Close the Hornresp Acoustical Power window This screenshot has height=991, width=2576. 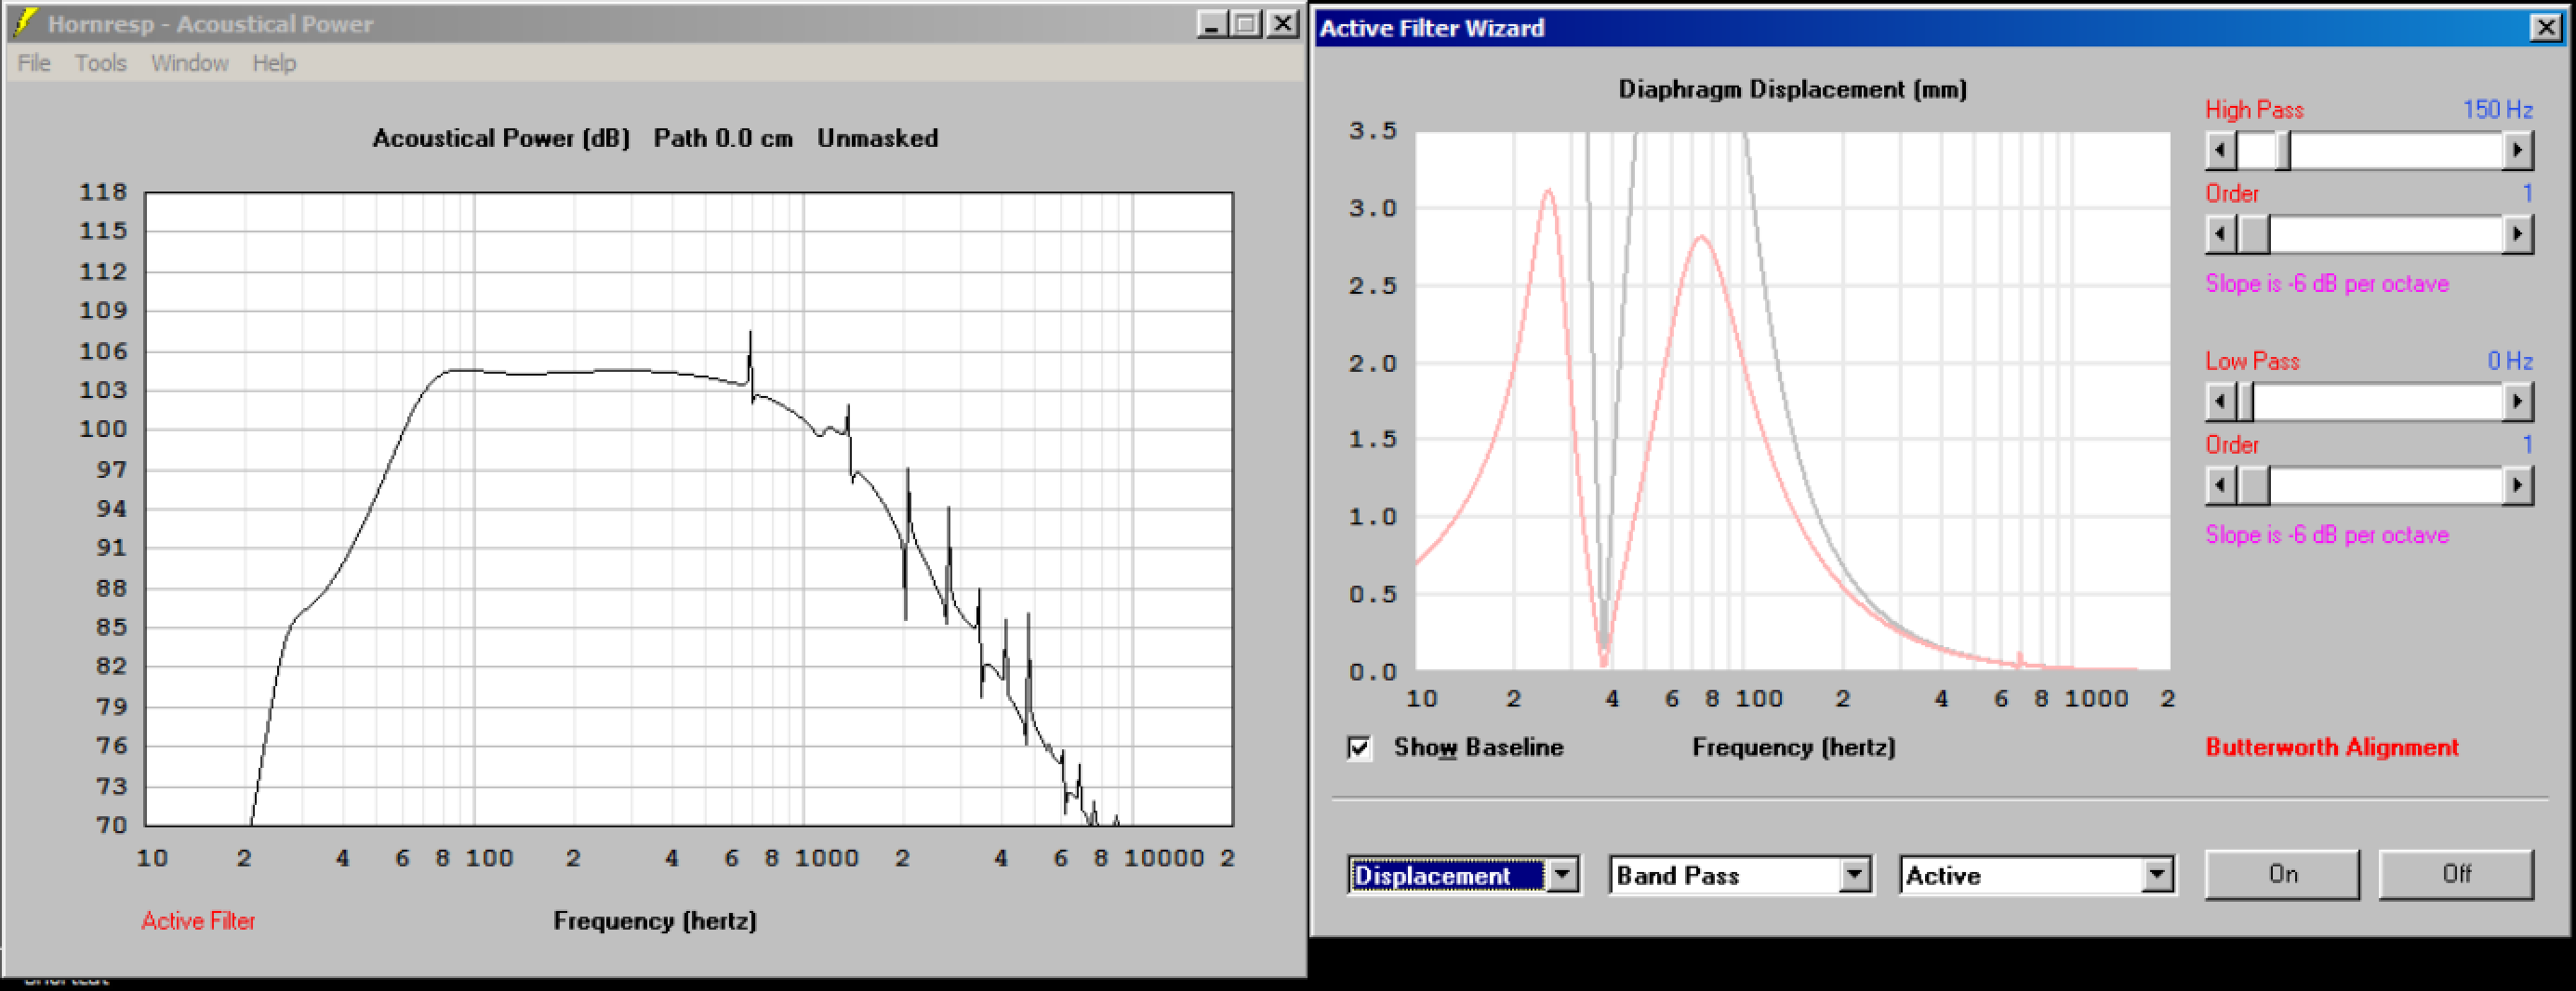[1282, 23]
